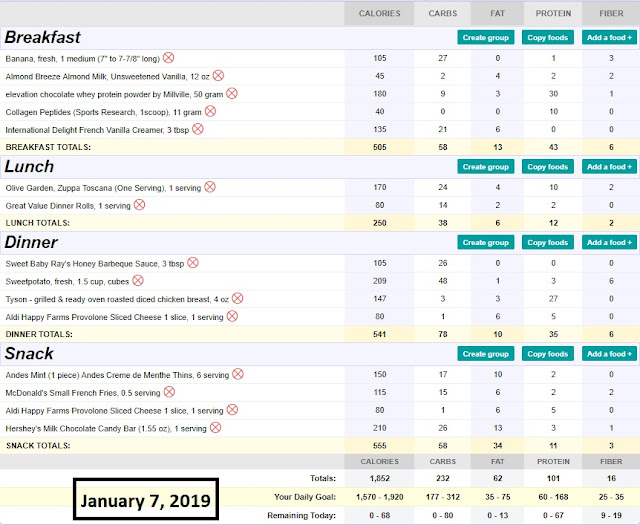Image resolution: width=640 pixels, height=525 pixels.
Task: Remove Great Value Dinner Rolls entry
Action: click(x=140, y=205)
